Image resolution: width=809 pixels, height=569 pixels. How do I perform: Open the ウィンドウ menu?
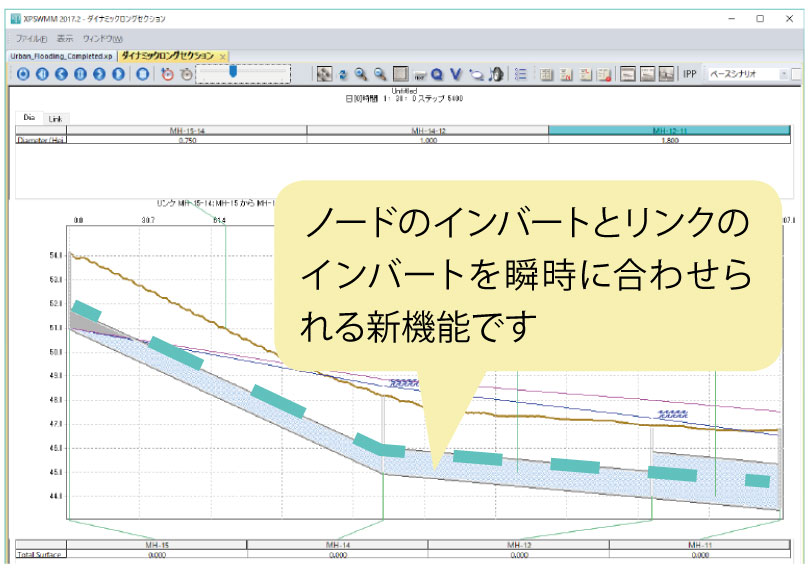click(x=103, y=39)
